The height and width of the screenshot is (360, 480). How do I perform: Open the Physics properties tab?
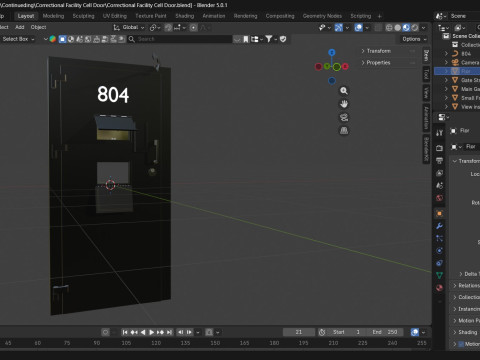[x=439, y=251]
